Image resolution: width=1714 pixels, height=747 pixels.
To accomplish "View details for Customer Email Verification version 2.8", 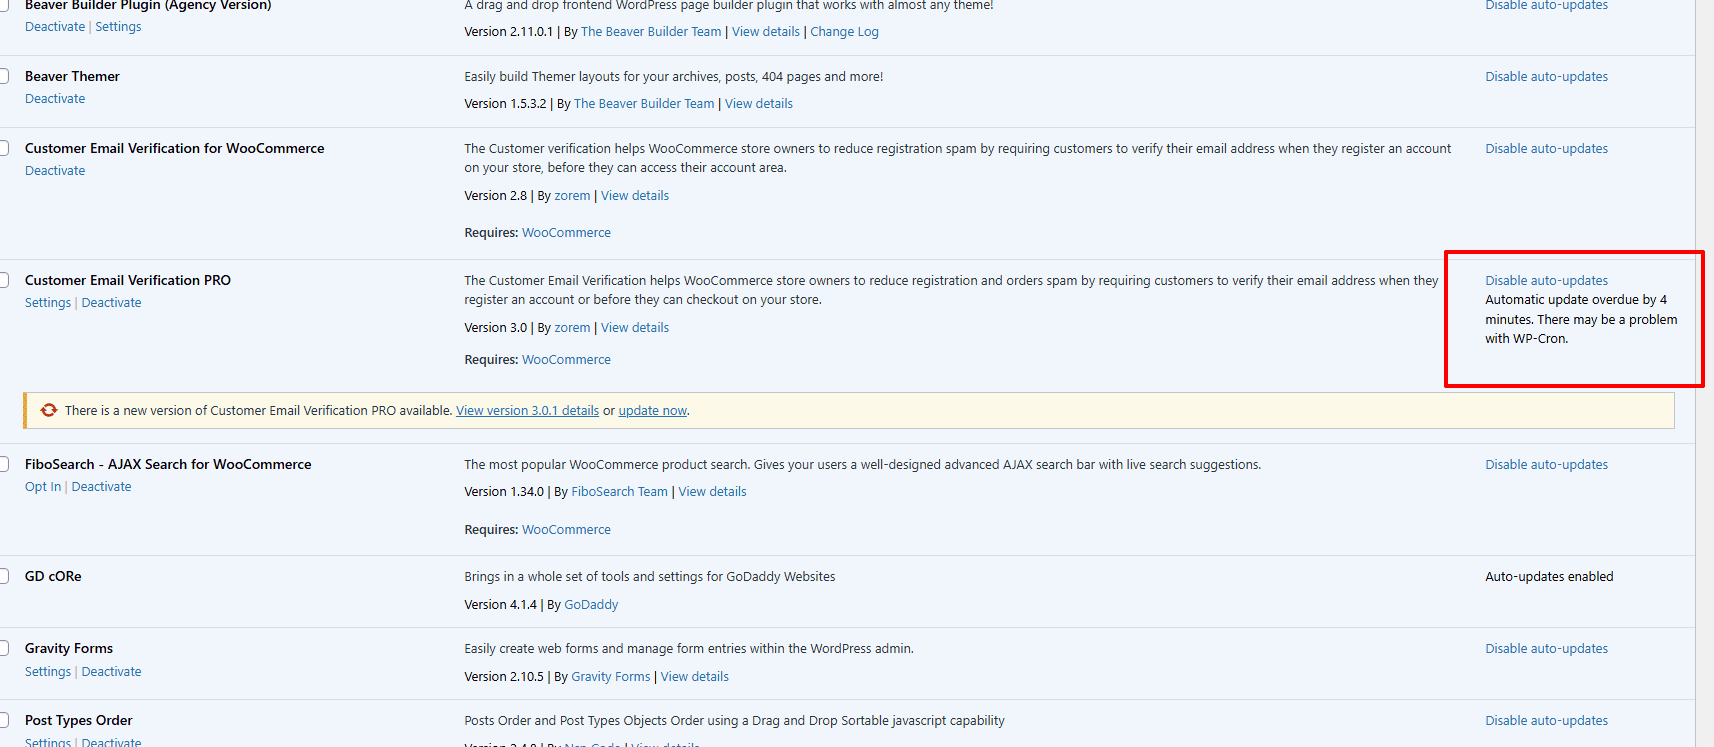I will click(635, 196).
